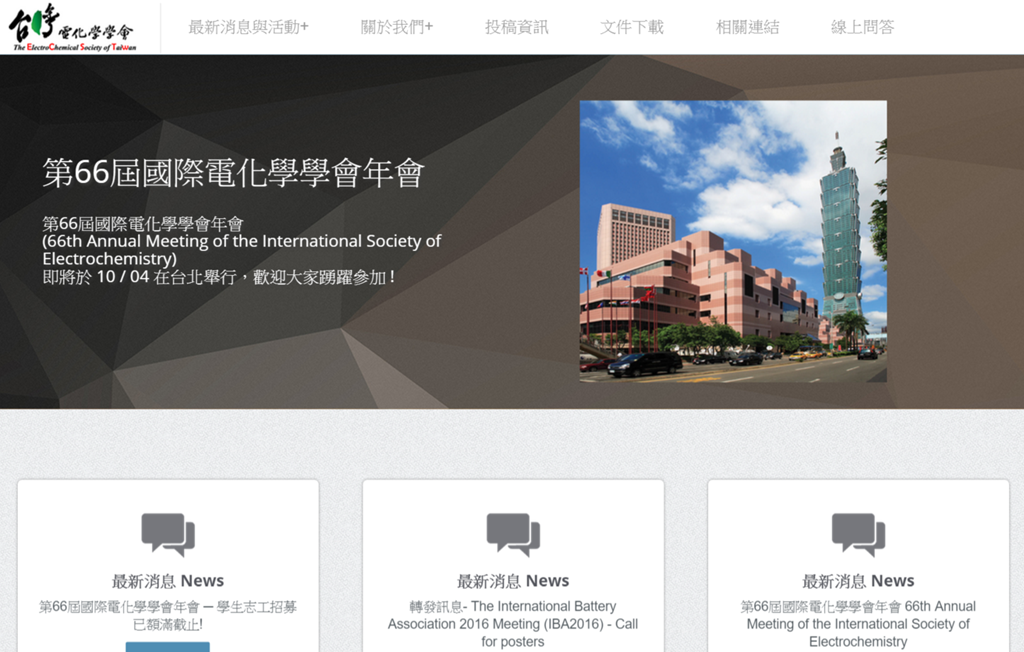The width and height of the screenshot is (1024, 652).
Task: Open the 學生志工招募已額滿截止 news text
Action: [x=168, y=615]
